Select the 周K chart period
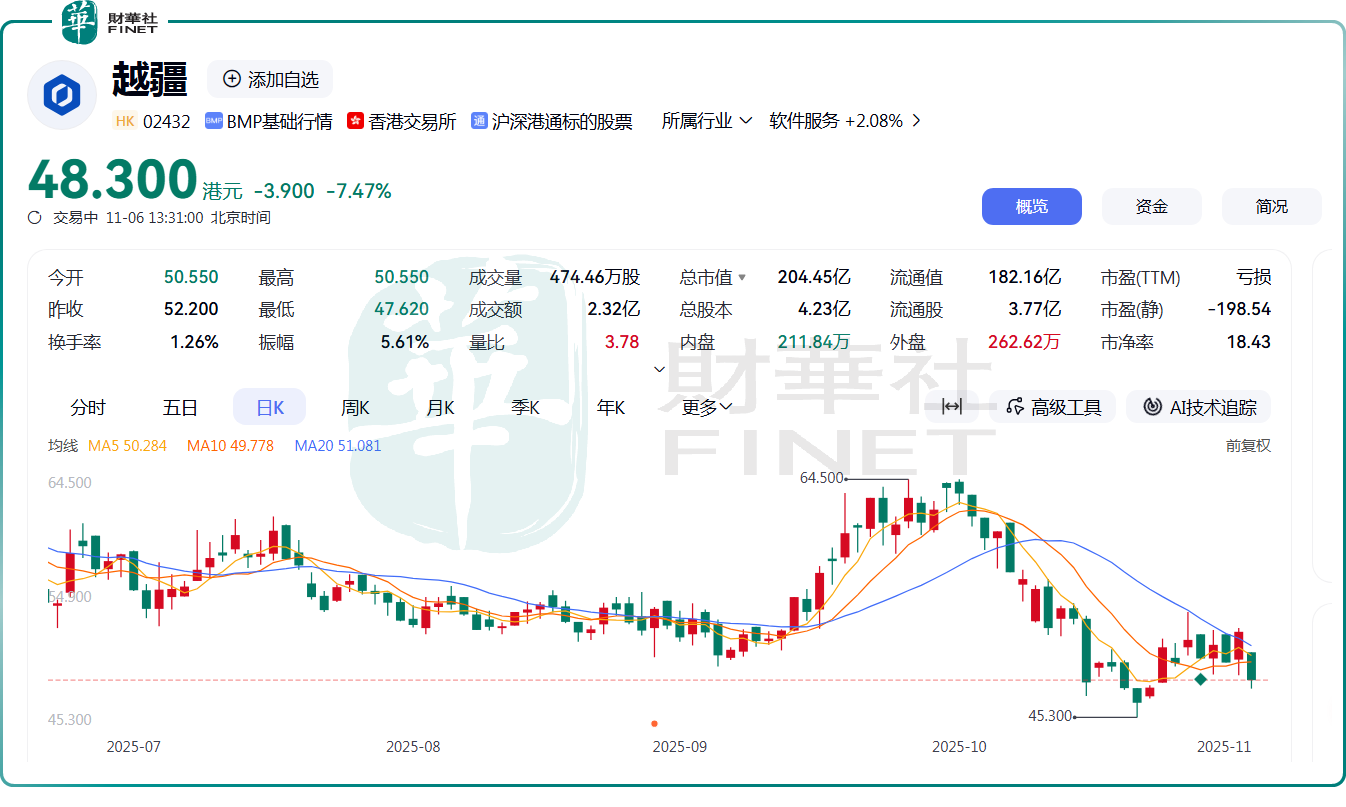The image size is (1346, 807). (355, 407)
